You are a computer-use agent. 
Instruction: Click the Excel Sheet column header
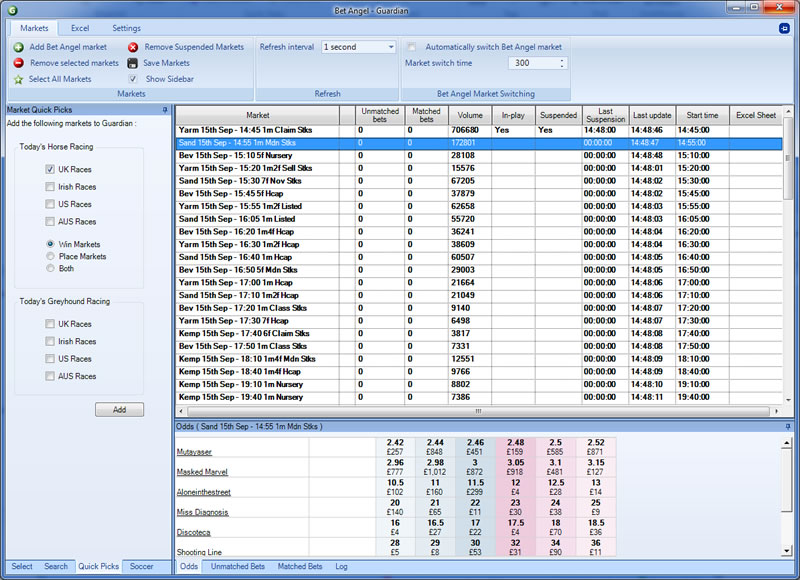[x=756, y=115]
